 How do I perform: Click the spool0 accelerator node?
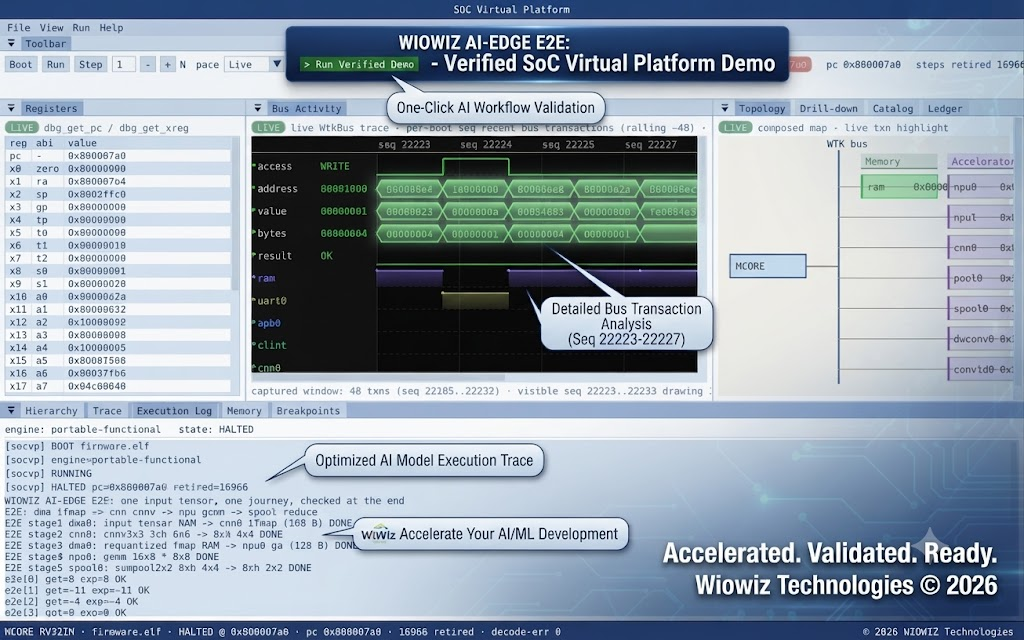[980, 308]
